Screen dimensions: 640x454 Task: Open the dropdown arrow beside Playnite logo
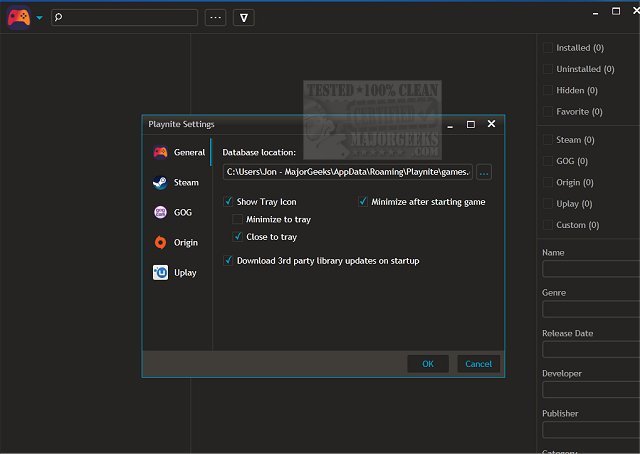39,18
